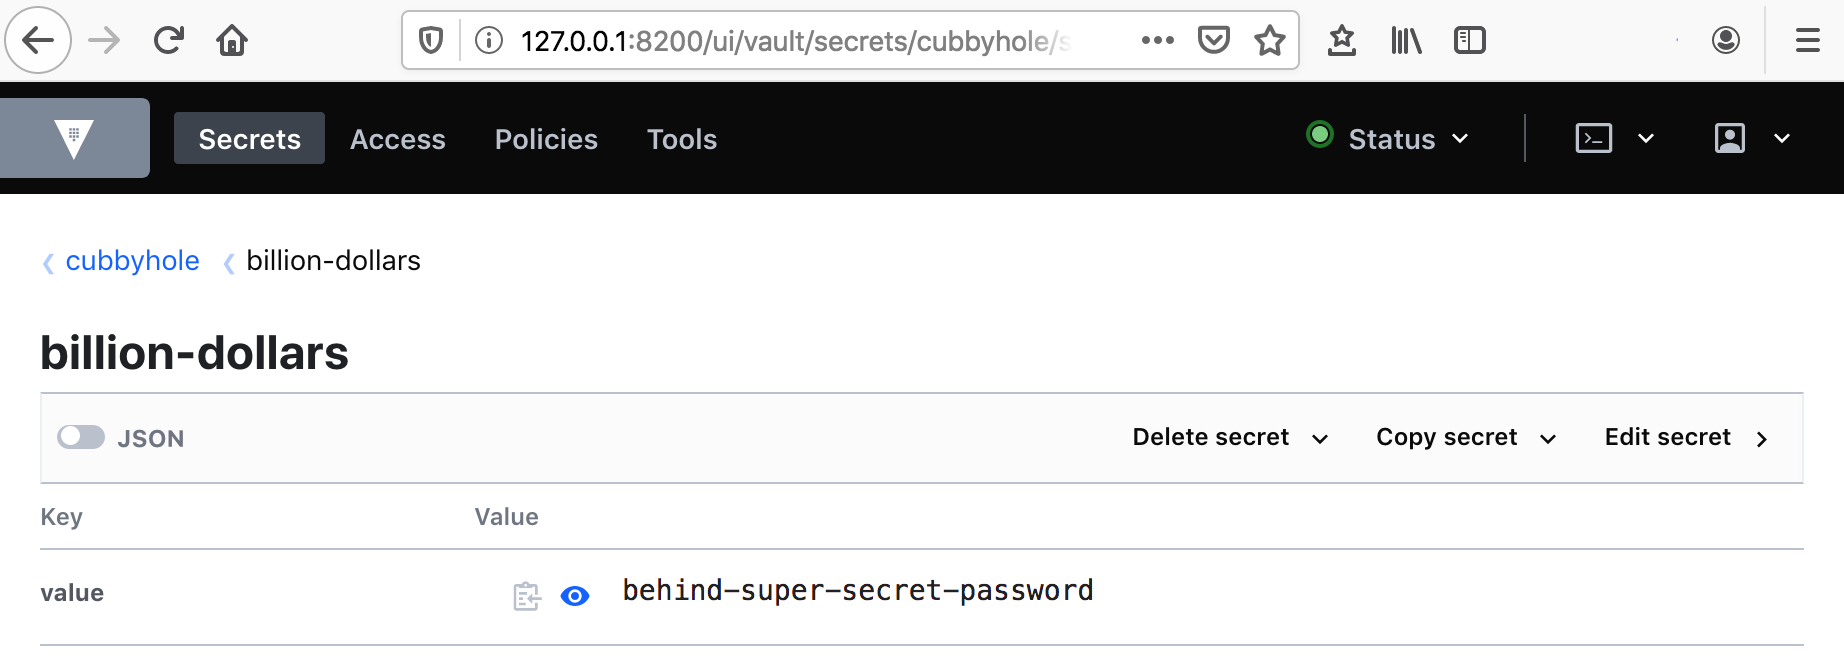Hide the secret value with eye icon

[x=575, y=596]
